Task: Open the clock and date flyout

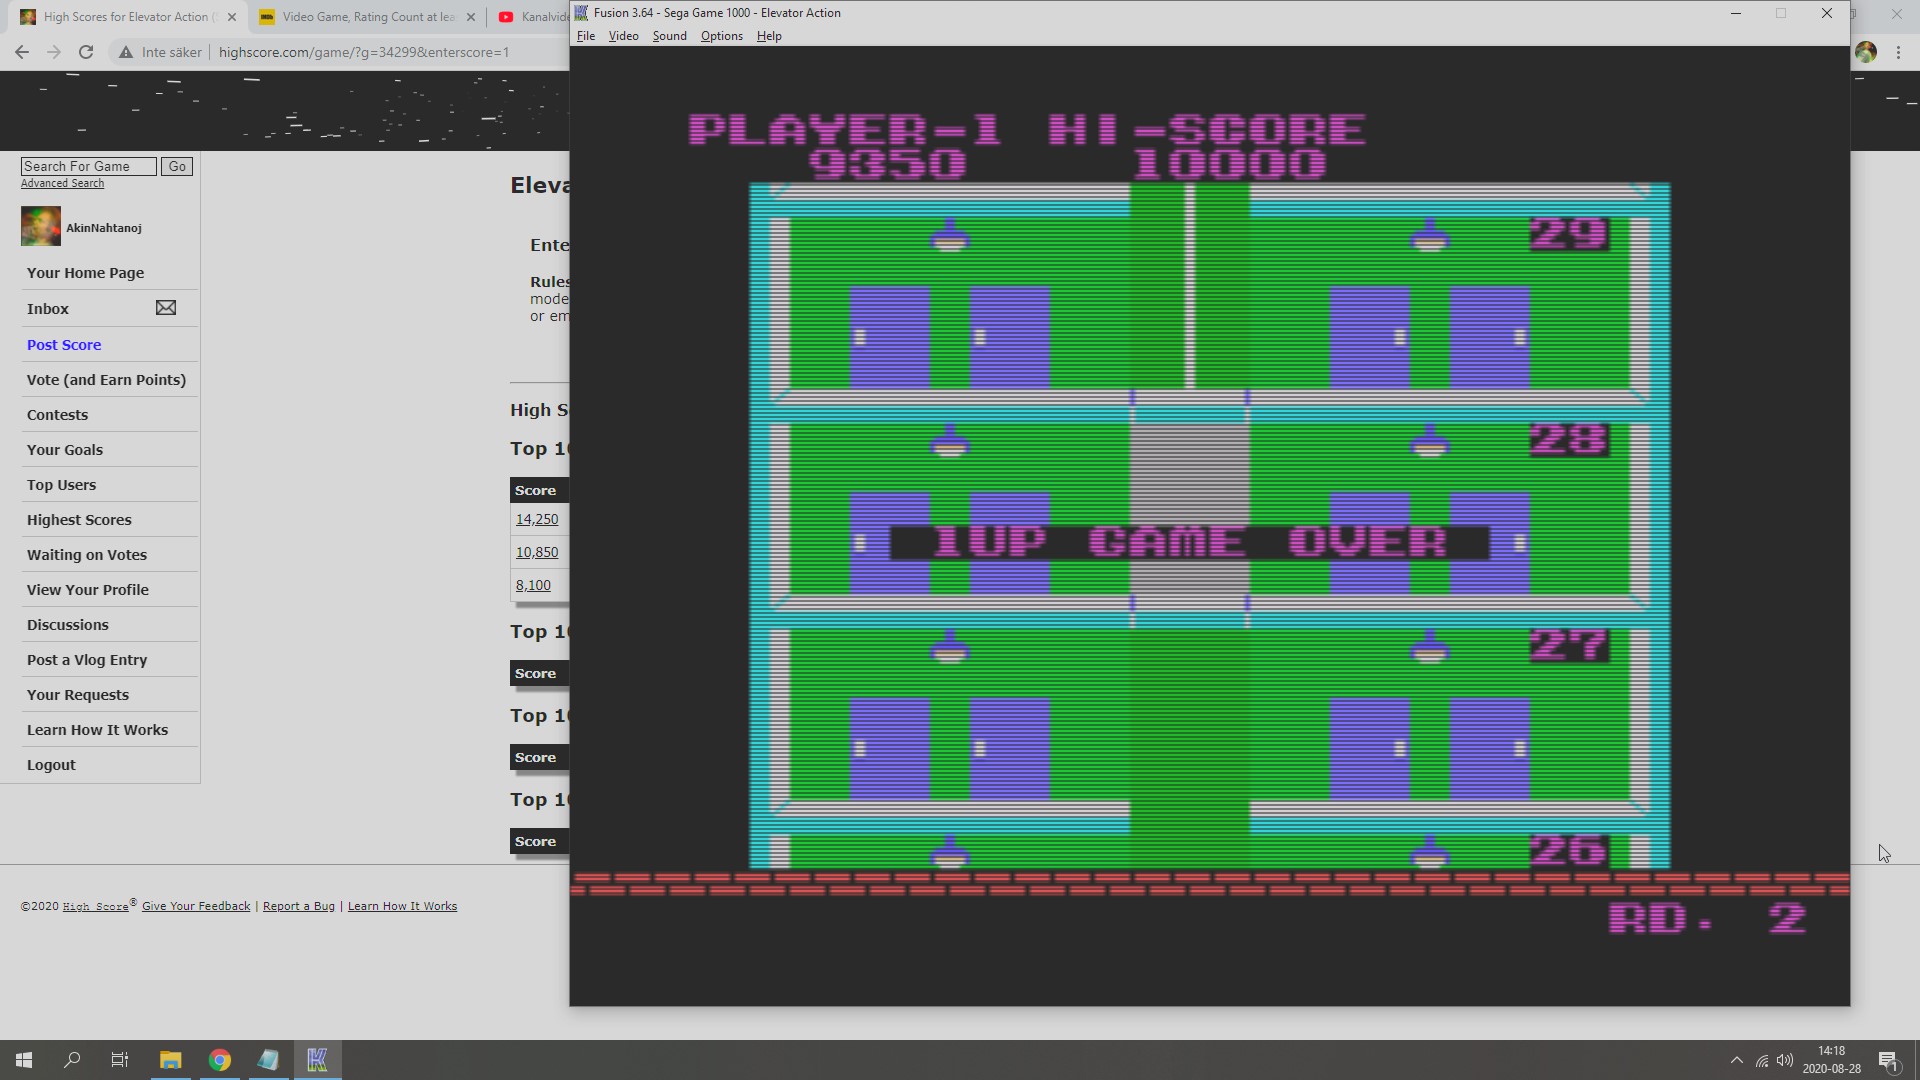Action: click(1832, 1060)
